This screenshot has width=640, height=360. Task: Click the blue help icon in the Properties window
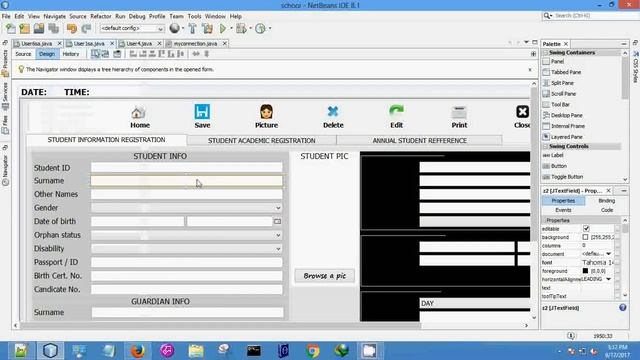coord(622,308)
